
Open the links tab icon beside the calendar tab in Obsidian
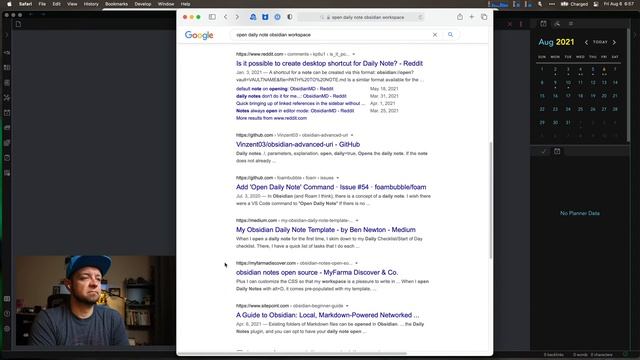(557, 24)
